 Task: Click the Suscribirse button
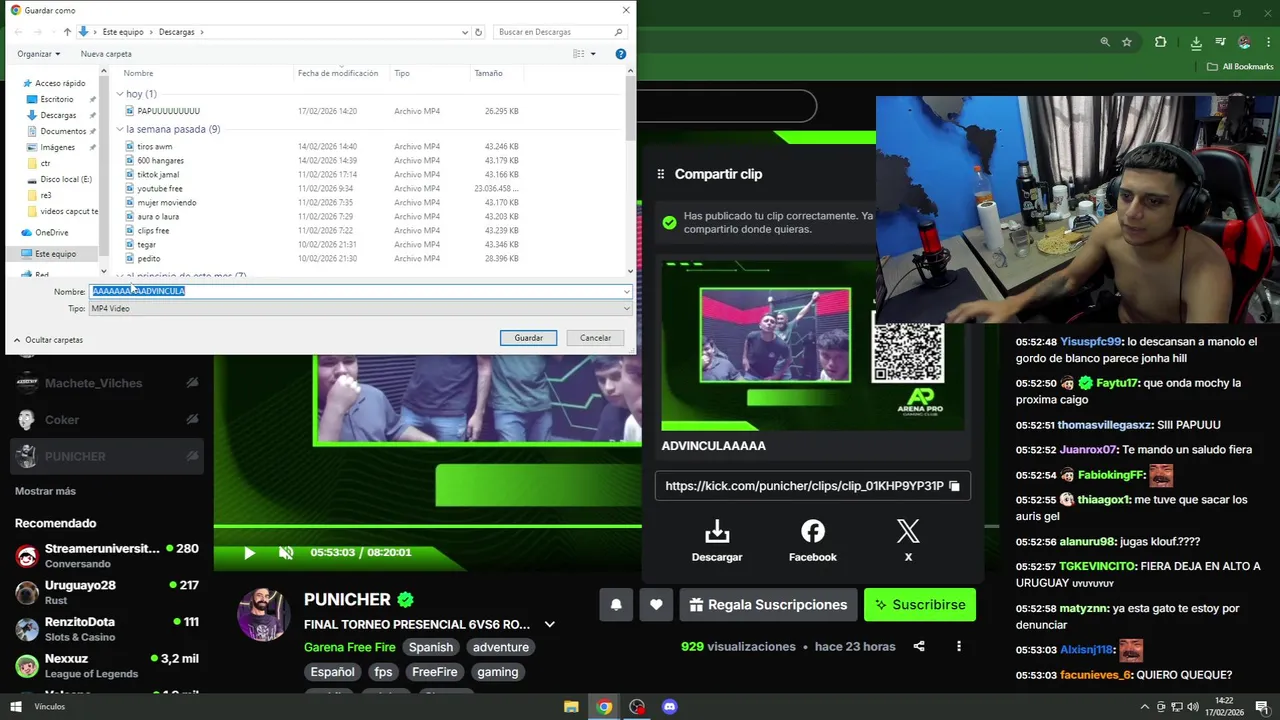click(x=920, y=605)
